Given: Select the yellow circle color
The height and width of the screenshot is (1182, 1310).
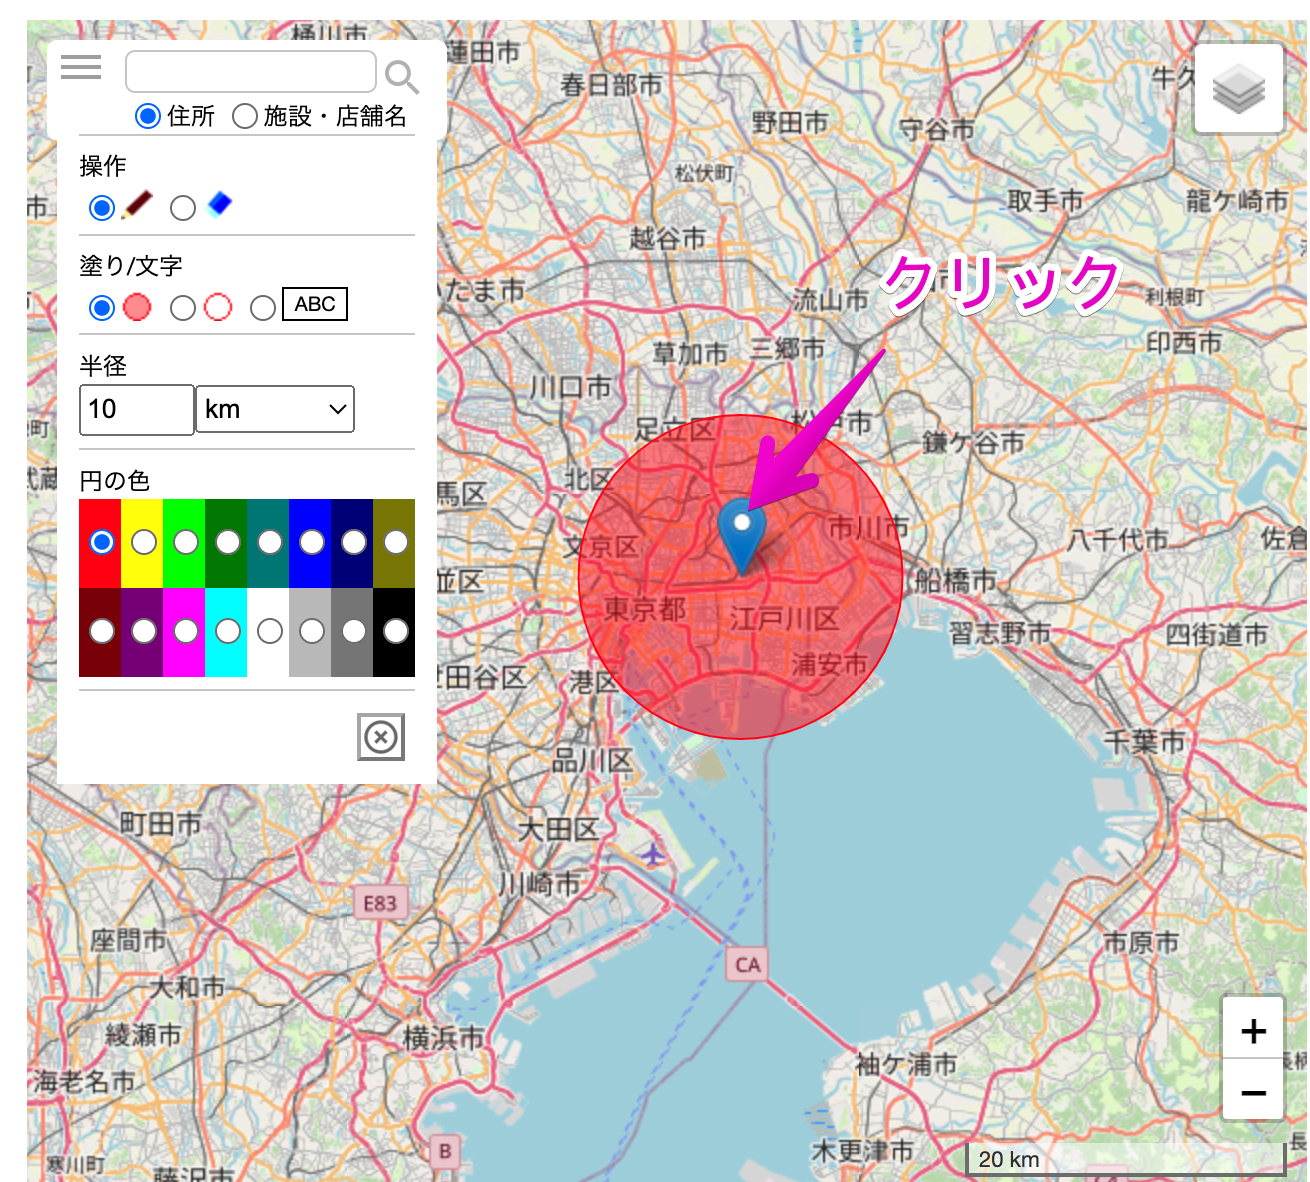Looking at the screenshot, I should coord(143,541).
